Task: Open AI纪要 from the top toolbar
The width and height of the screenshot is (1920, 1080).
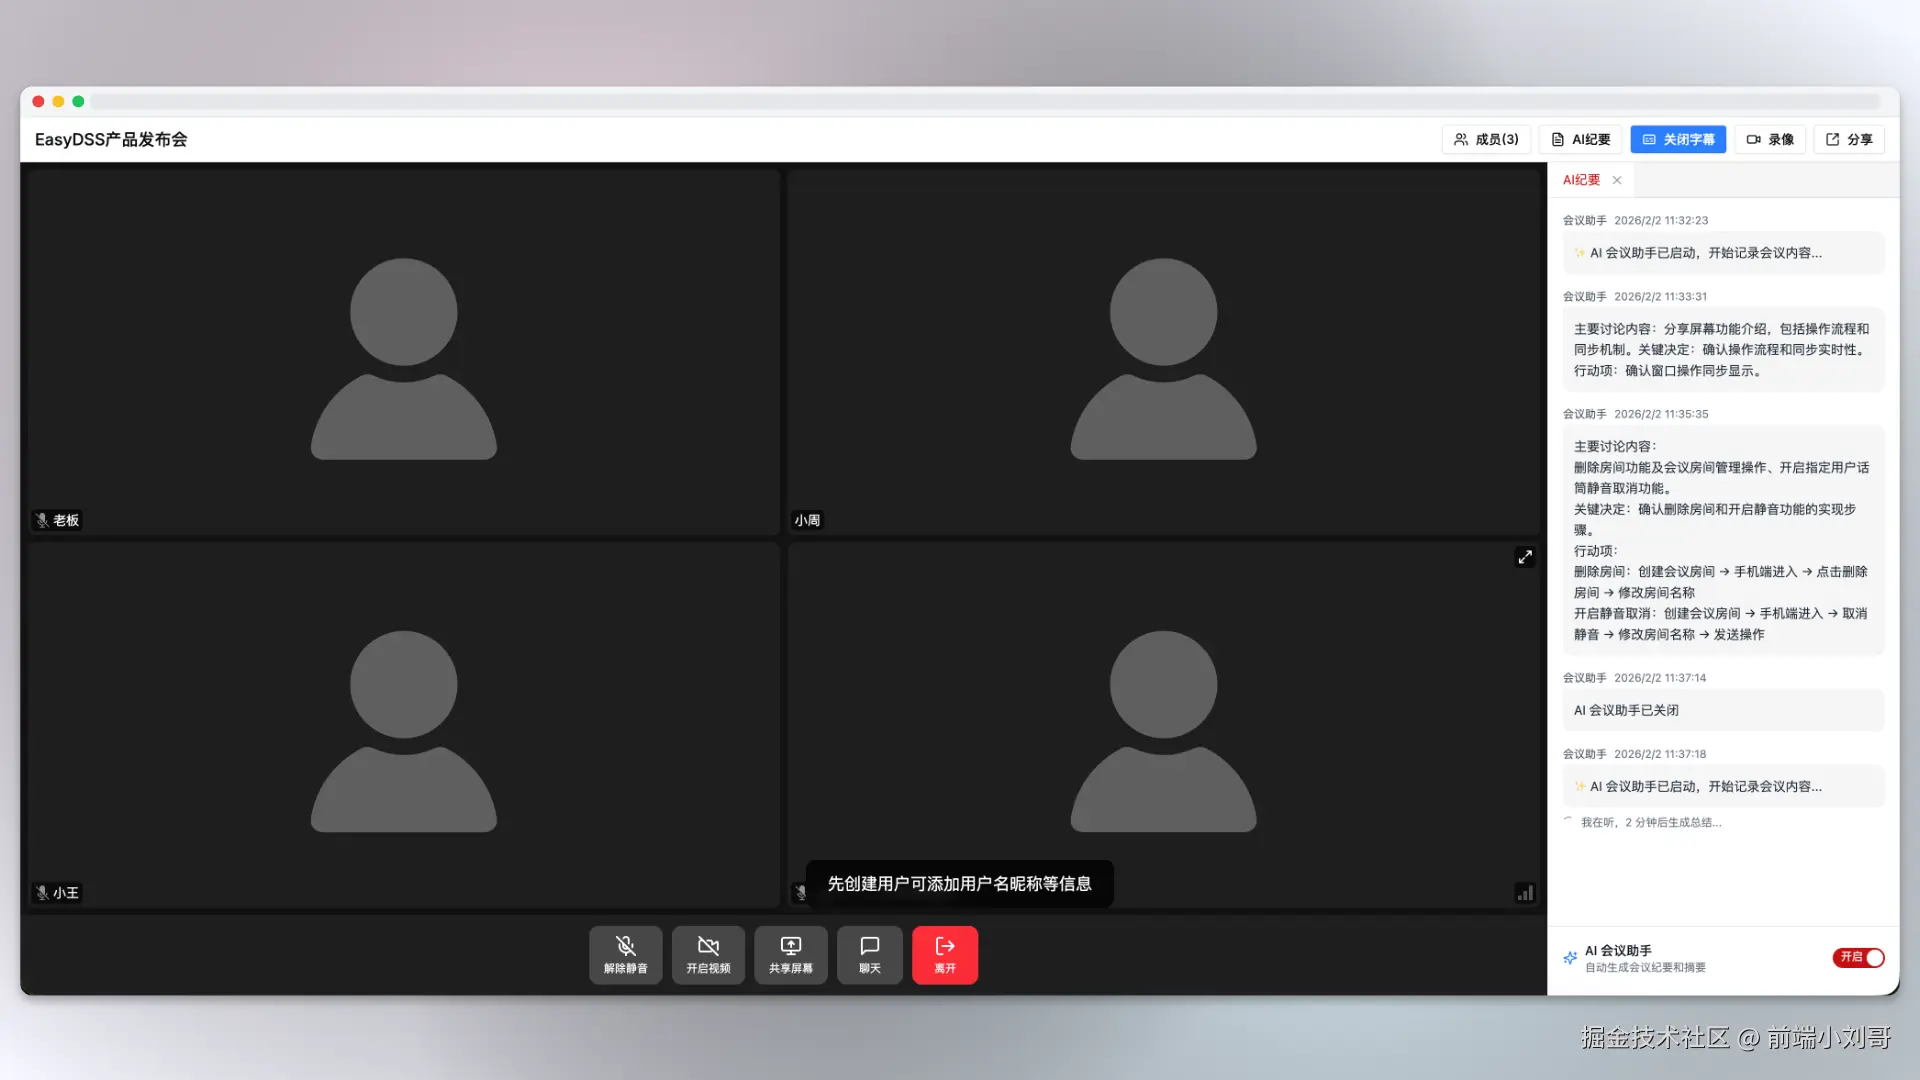Action: pos(1580,139)
